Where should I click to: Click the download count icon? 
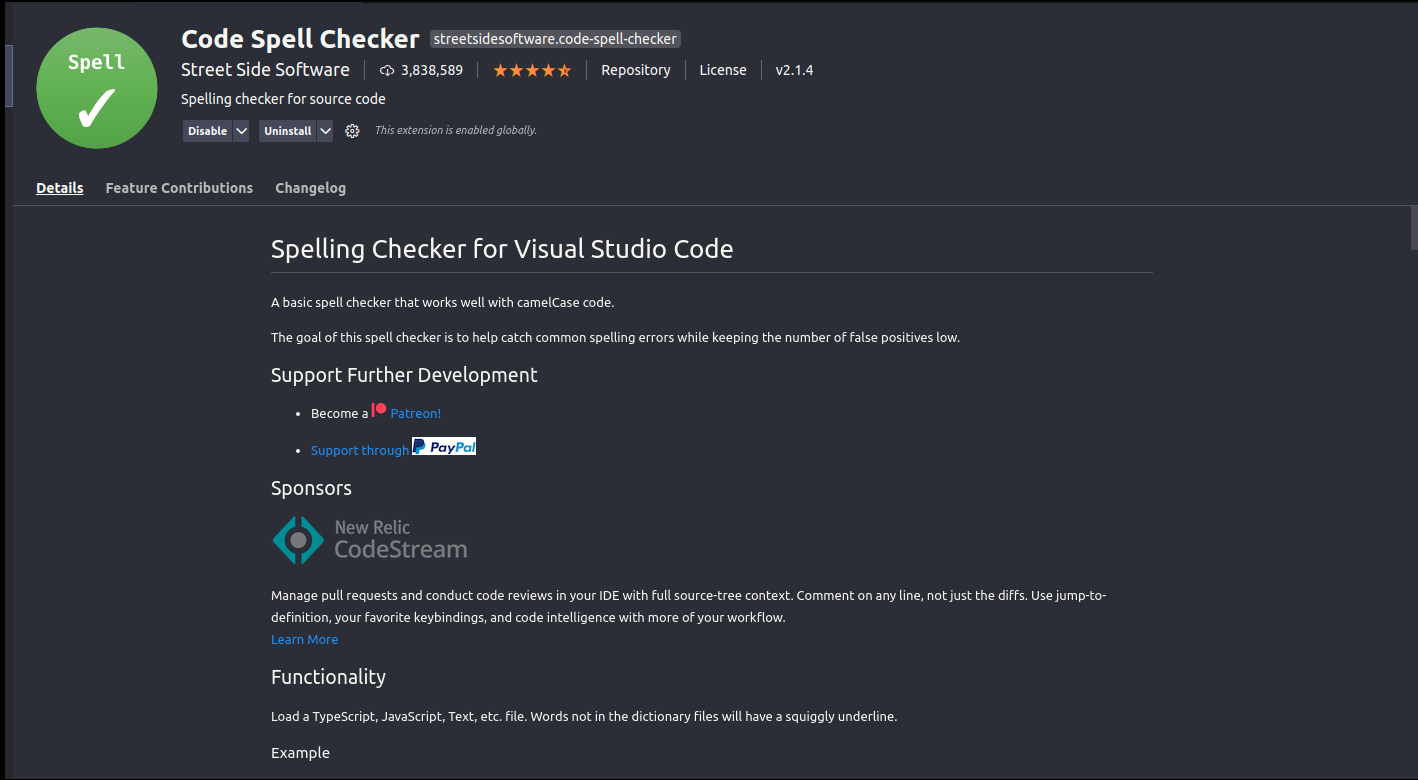point(386,70)
